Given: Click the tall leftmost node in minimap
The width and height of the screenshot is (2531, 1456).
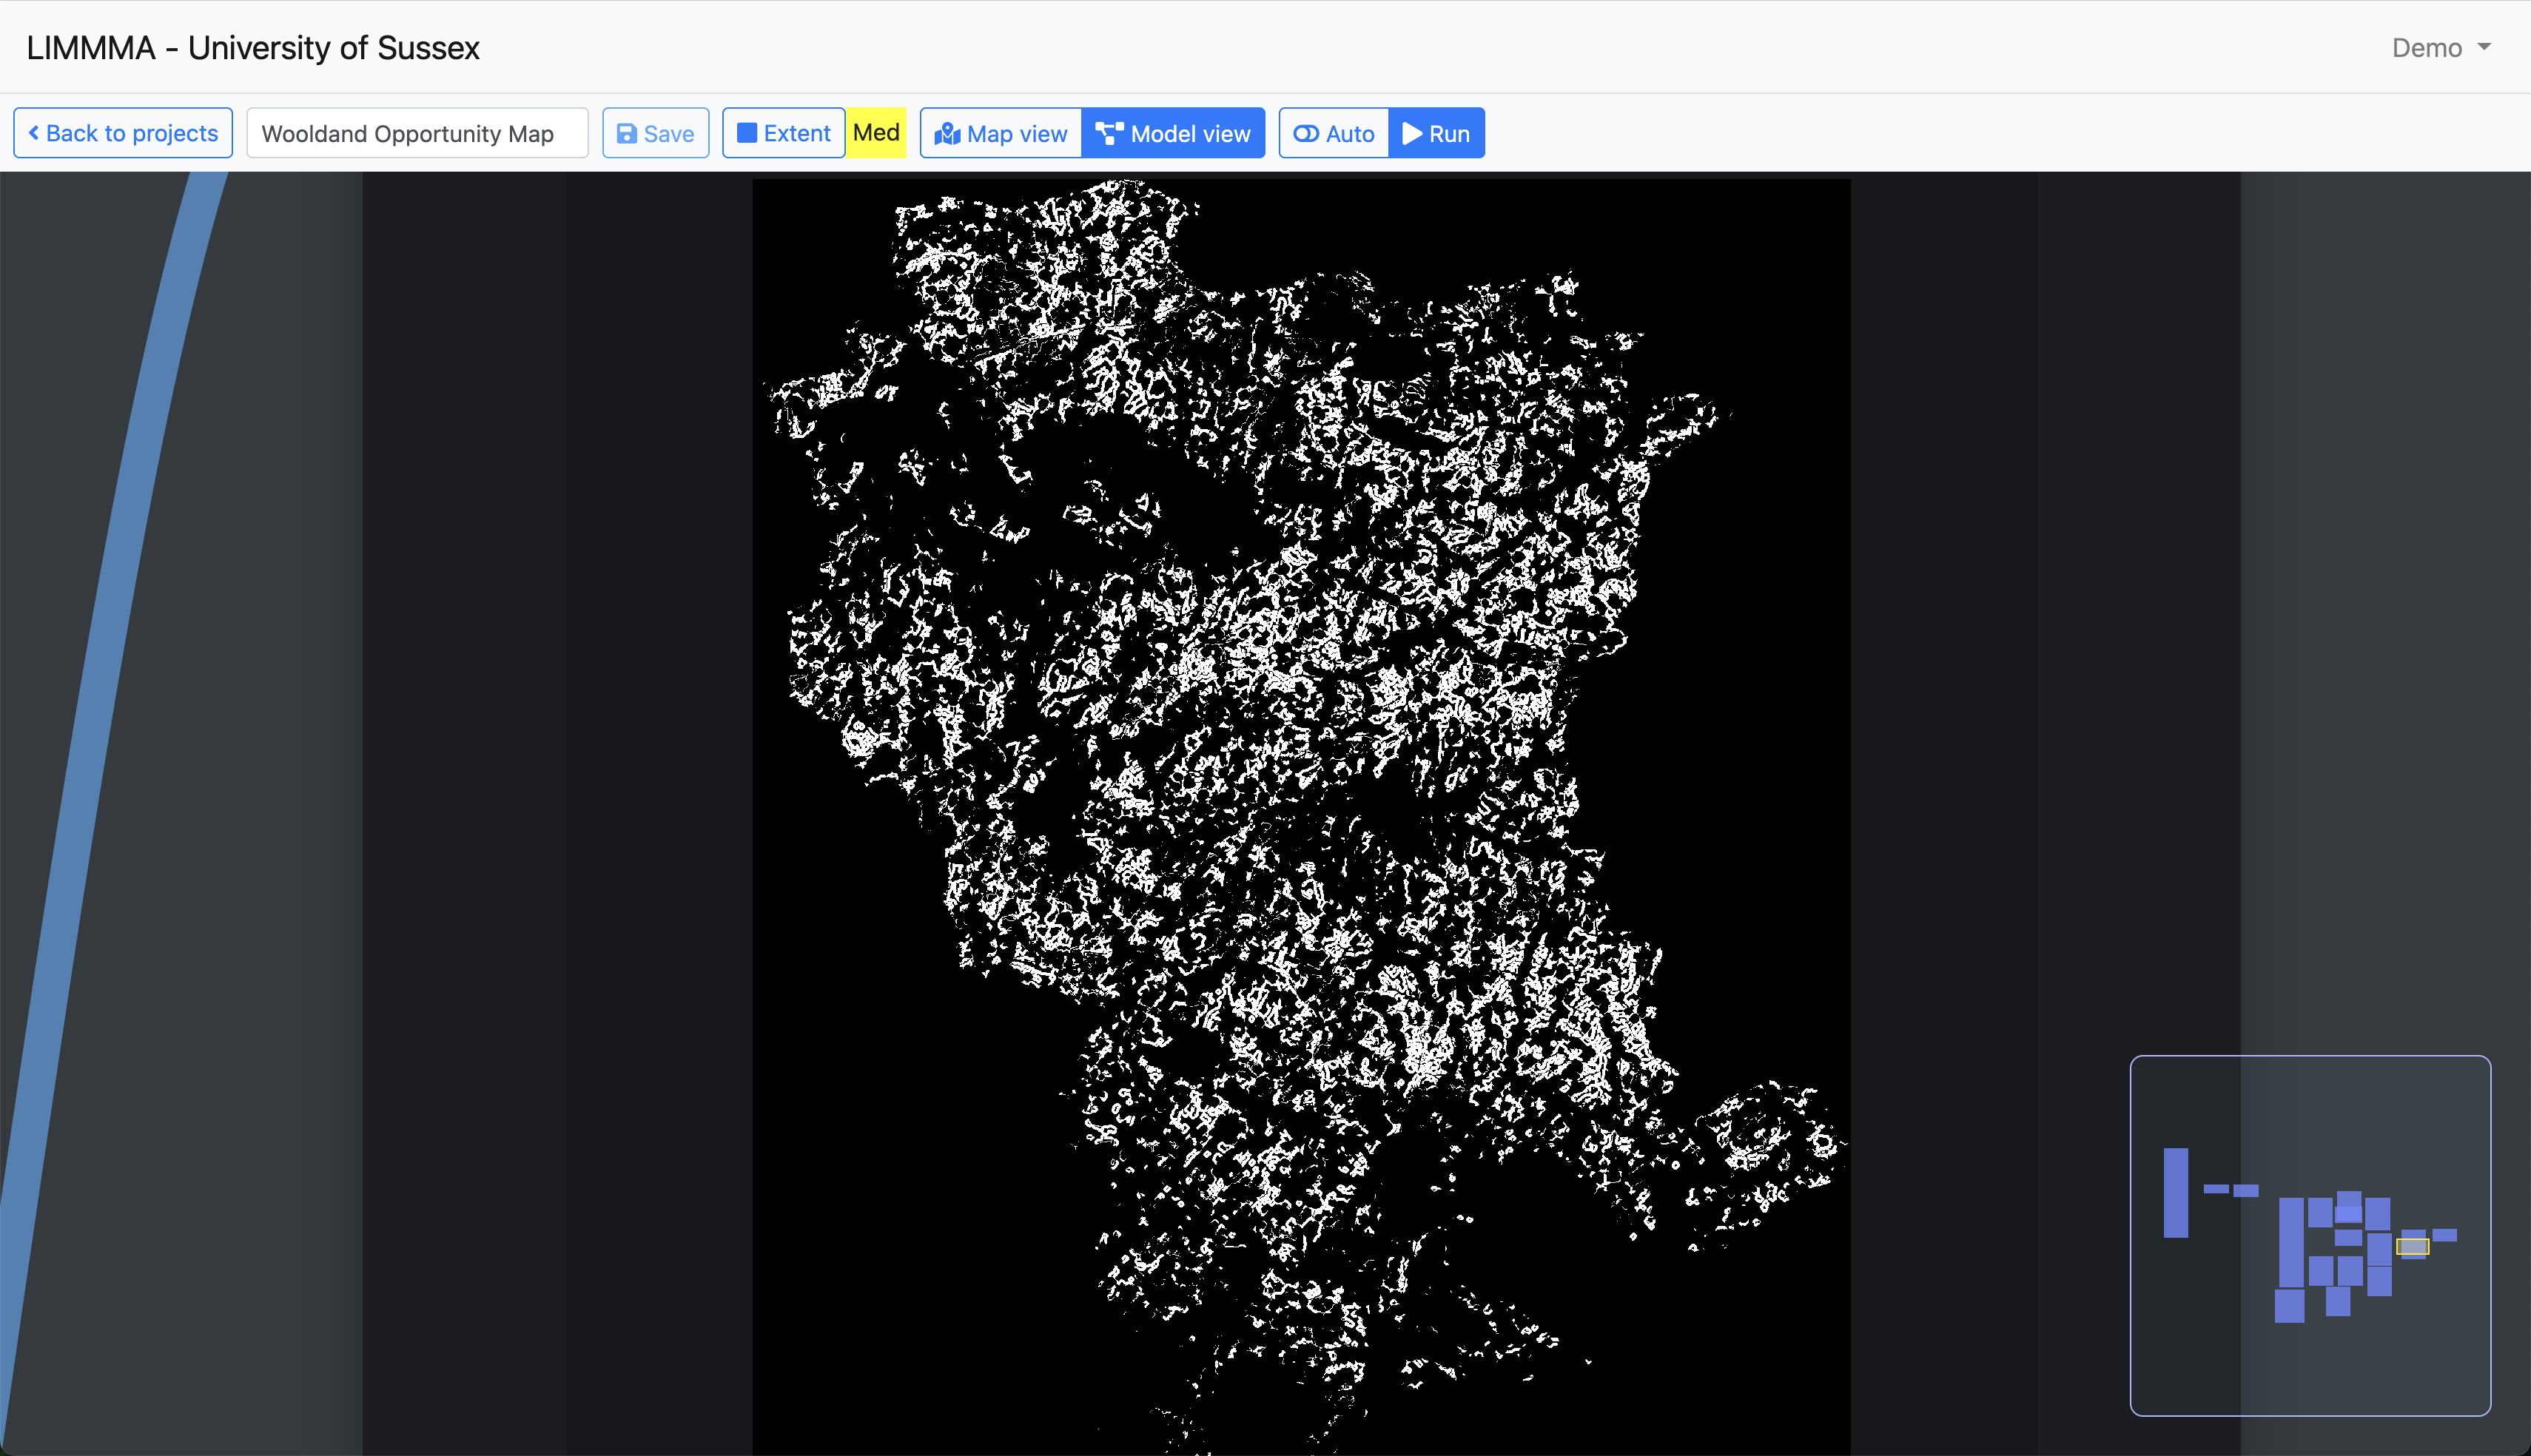Looking at the screenshot, I should (2175, 1192).
